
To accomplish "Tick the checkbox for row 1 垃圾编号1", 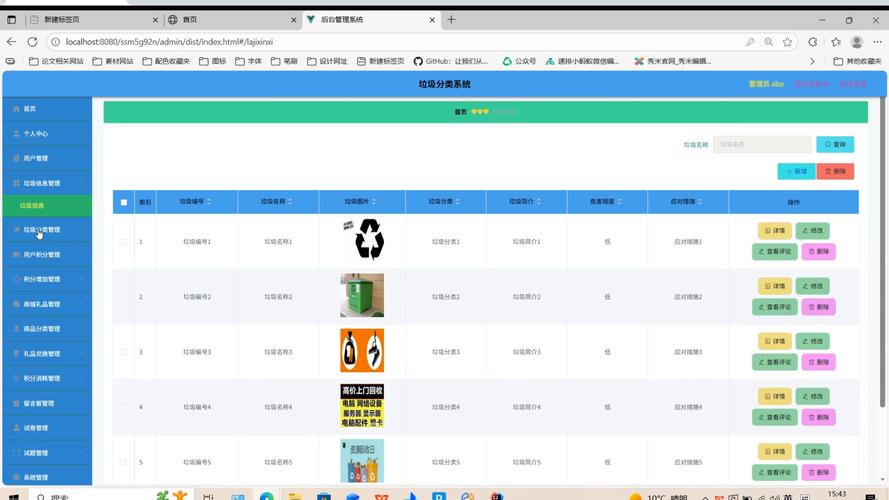I will 123,242.
